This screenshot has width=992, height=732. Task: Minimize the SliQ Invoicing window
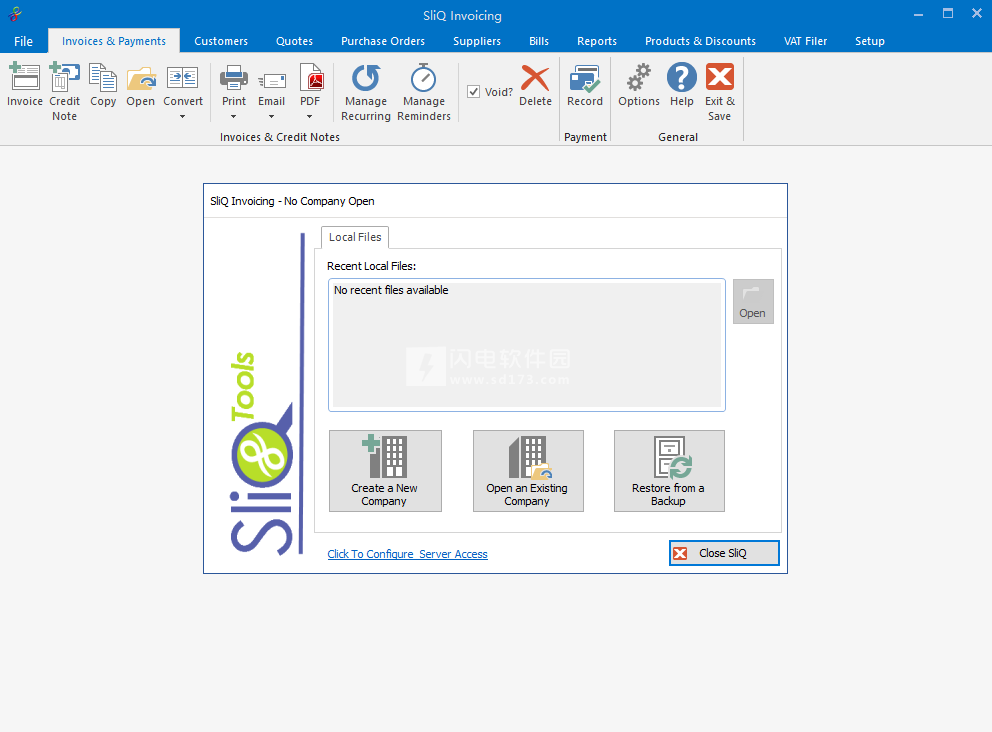(x=919, y=14)
